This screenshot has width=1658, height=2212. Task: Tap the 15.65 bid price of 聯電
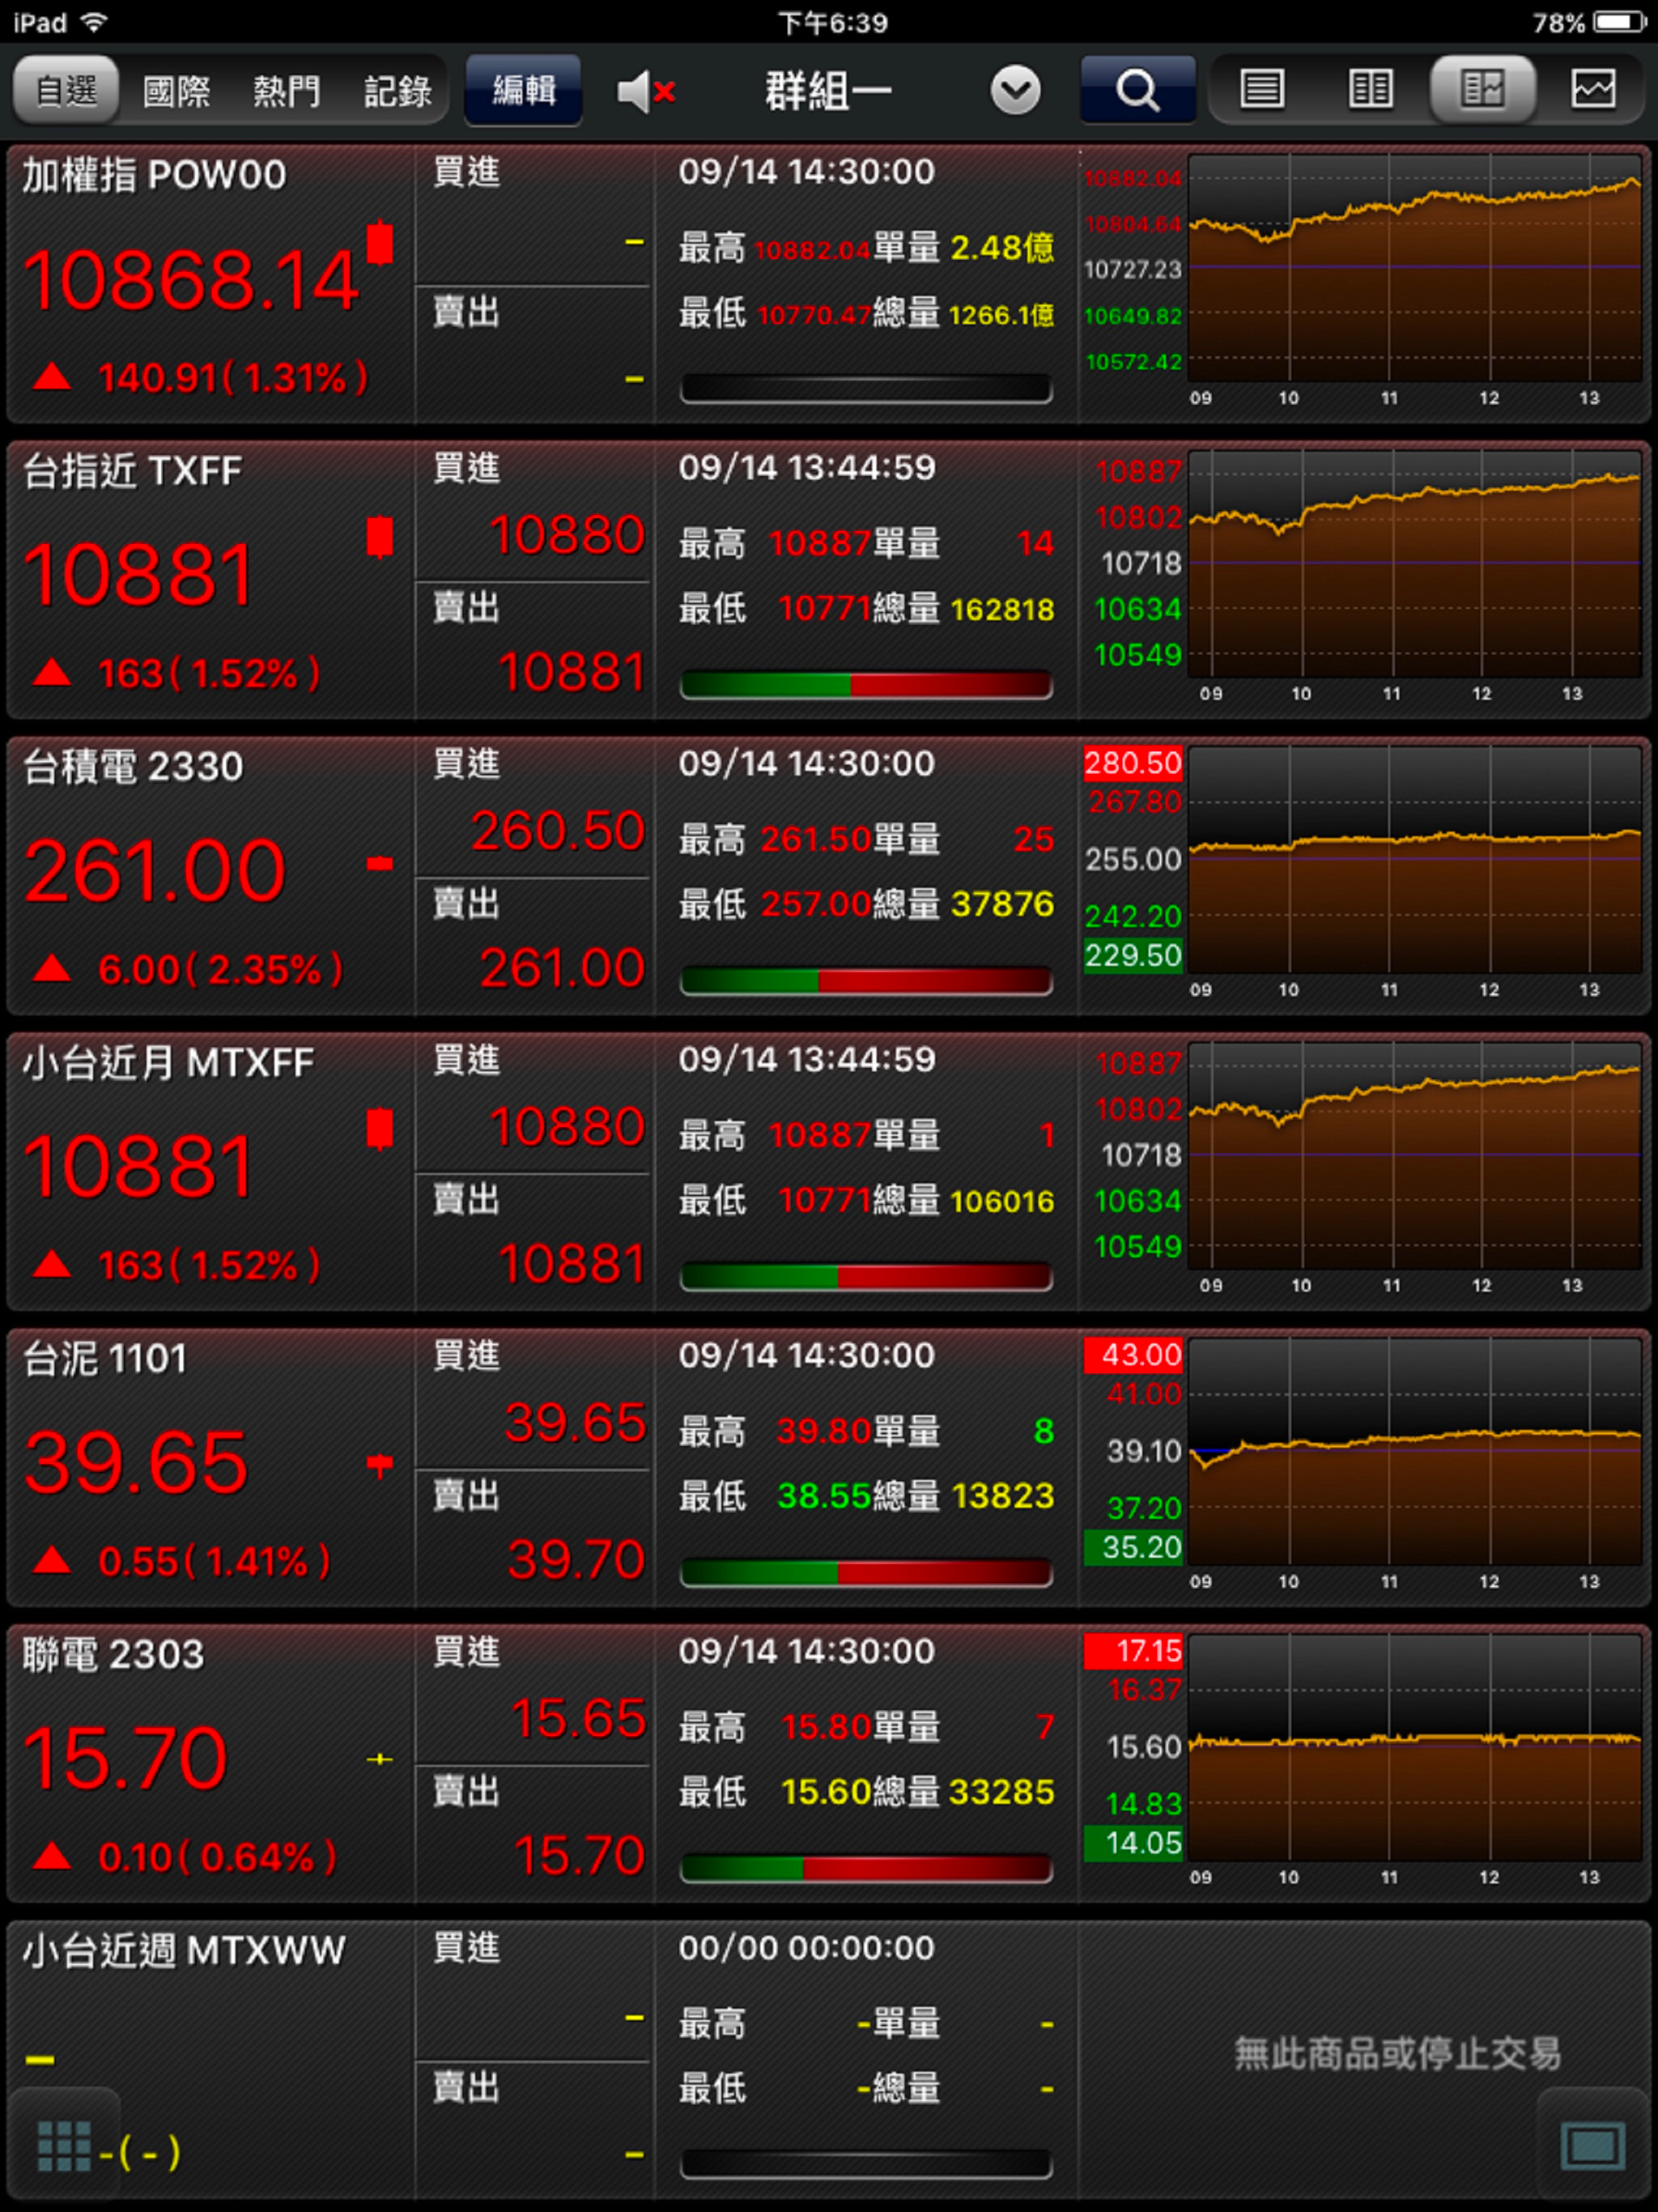tap(578, 1719)
